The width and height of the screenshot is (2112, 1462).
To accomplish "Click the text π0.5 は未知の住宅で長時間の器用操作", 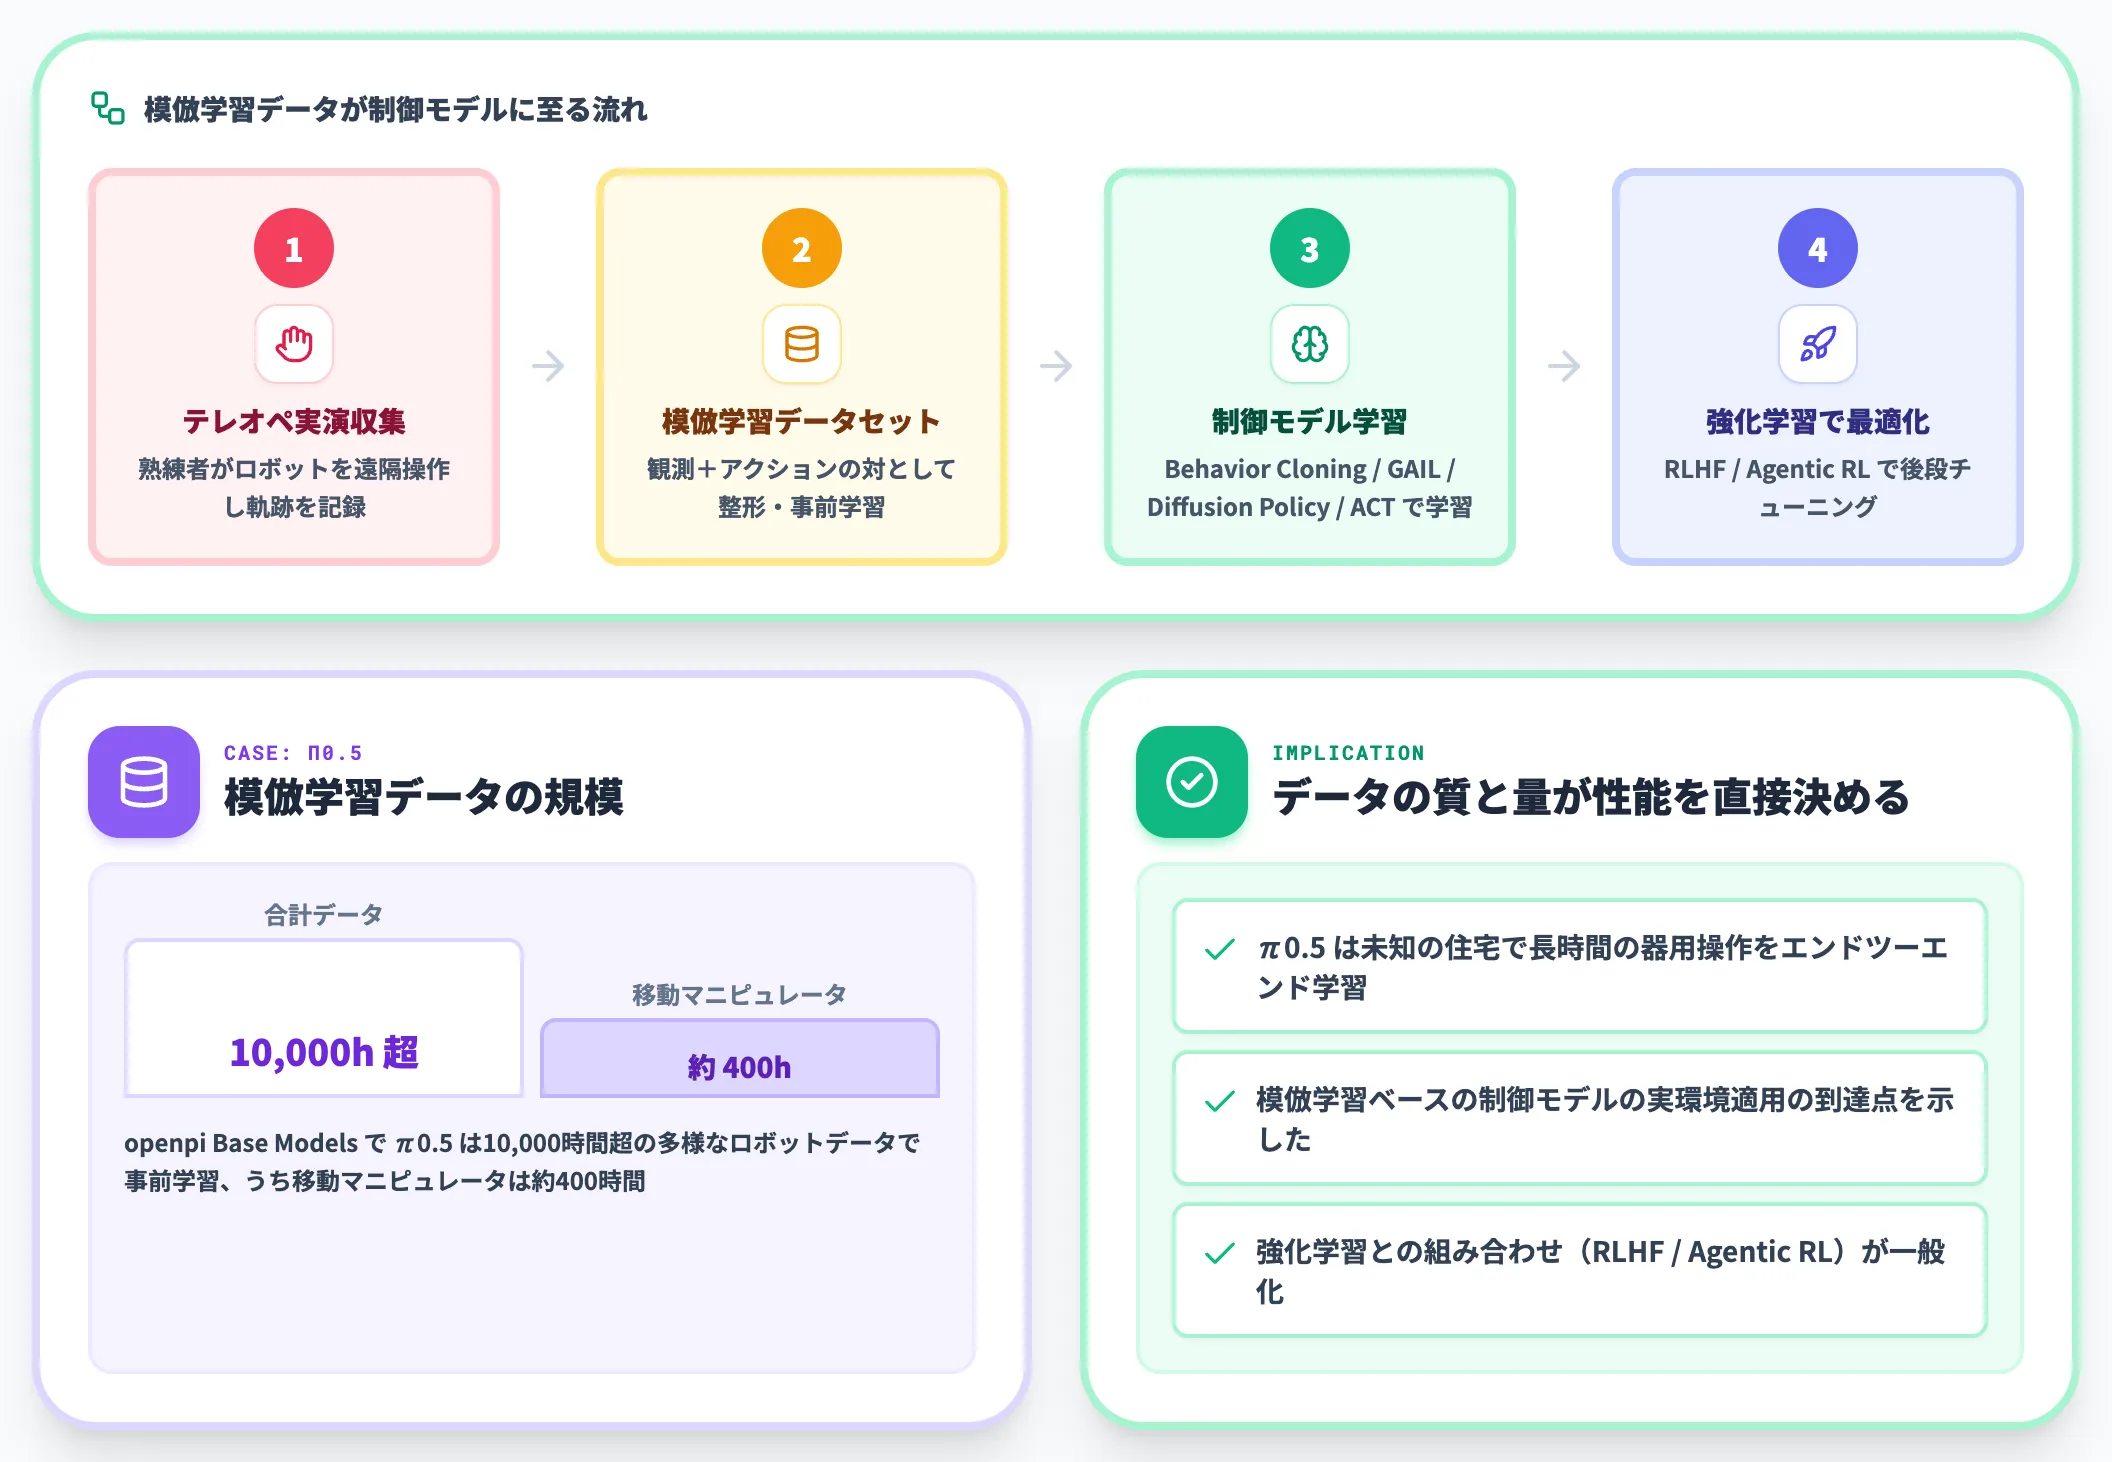I will 1604,968.
